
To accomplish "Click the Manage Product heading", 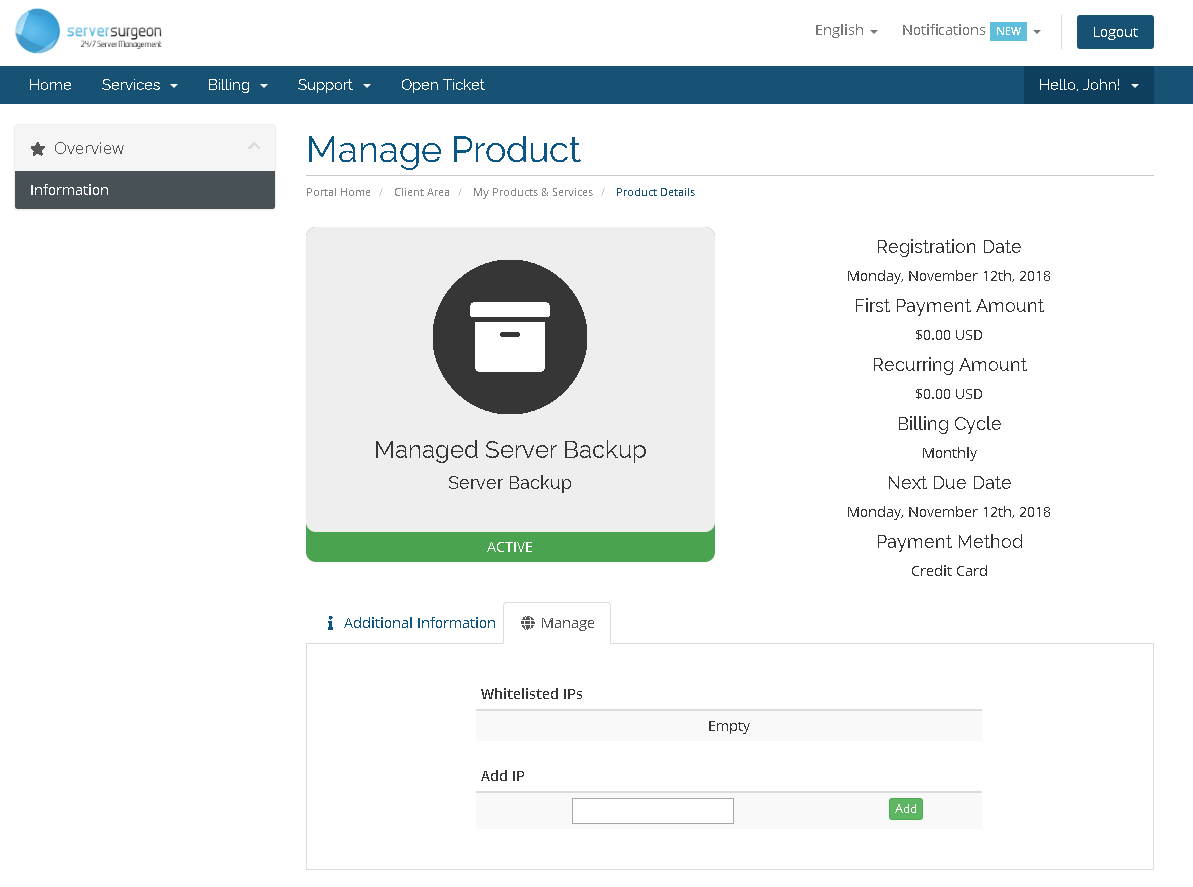I will point(444,150).
